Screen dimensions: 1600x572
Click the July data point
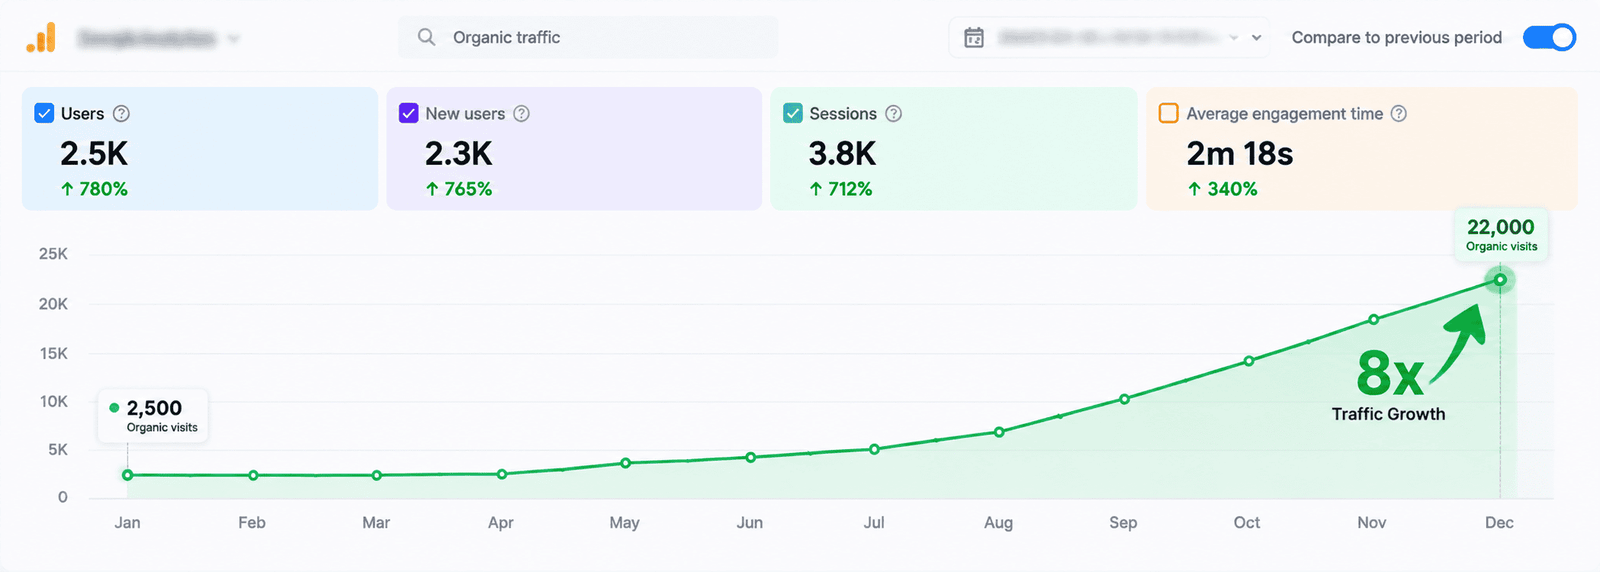tap(875, 449)
